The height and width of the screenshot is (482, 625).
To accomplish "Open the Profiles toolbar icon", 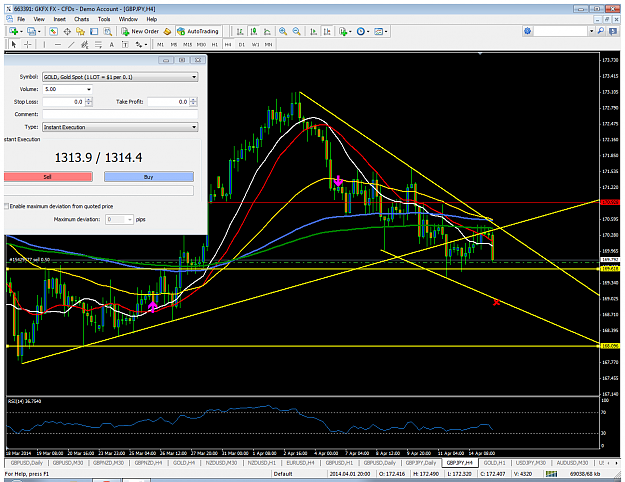I will (31, 31).
